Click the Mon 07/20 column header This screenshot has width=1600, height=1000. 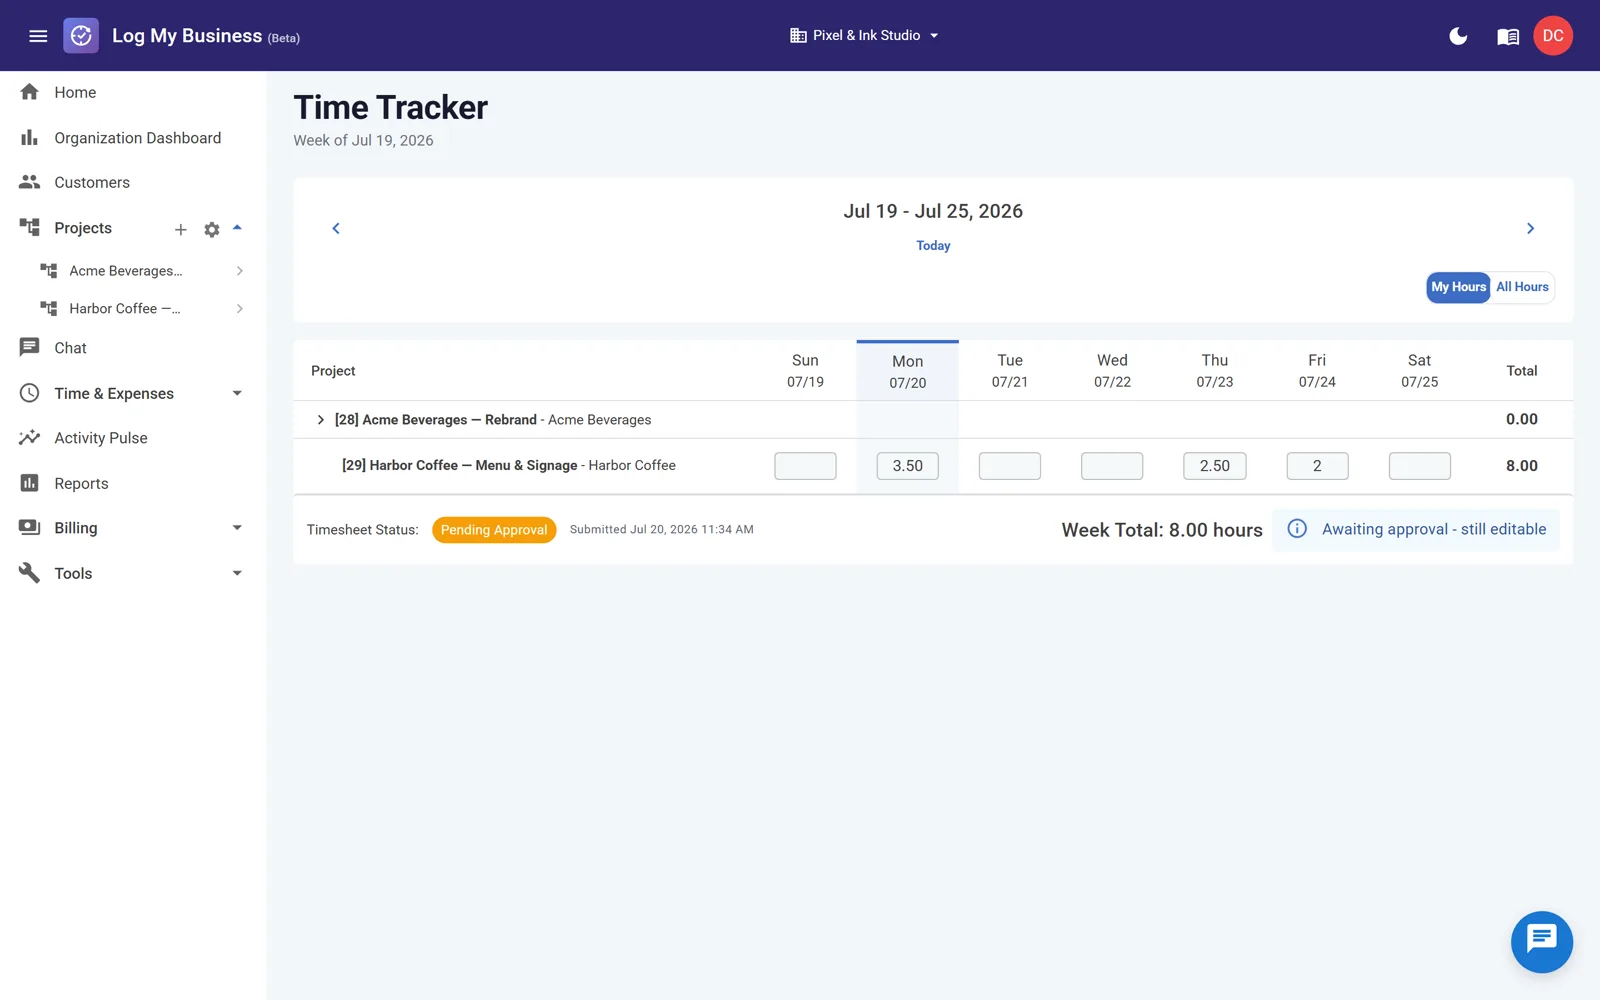pyautogui.click(x=907, y=371)
